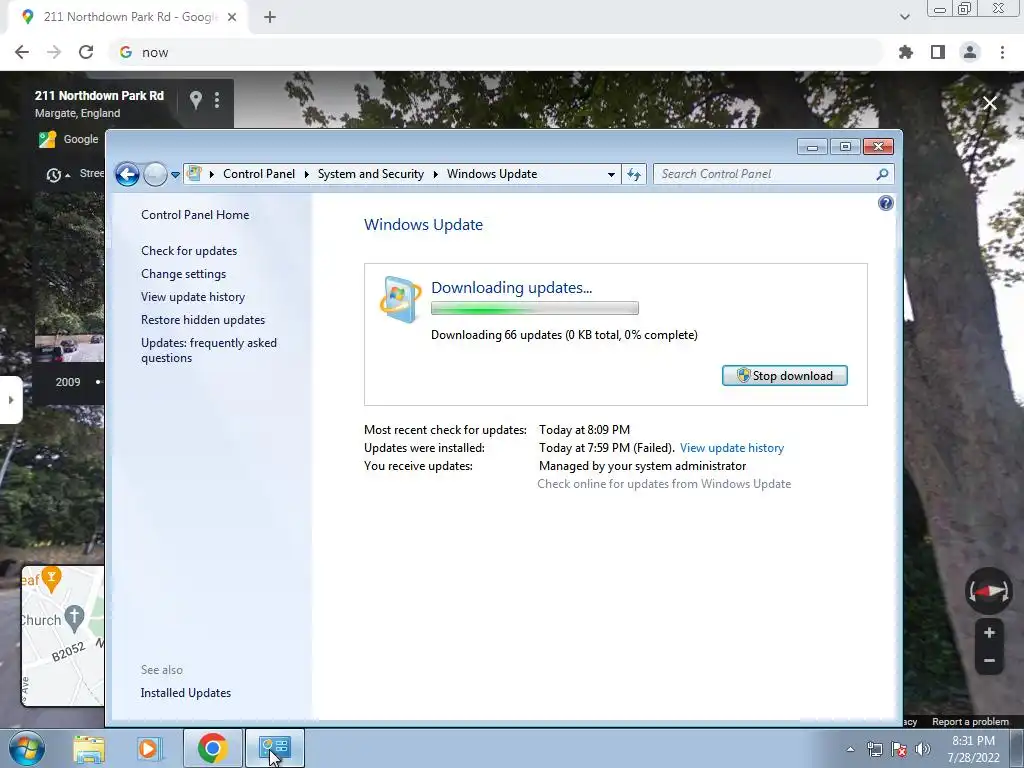
Task: Click Restore hidden updates link
Action: click(202, 320)
